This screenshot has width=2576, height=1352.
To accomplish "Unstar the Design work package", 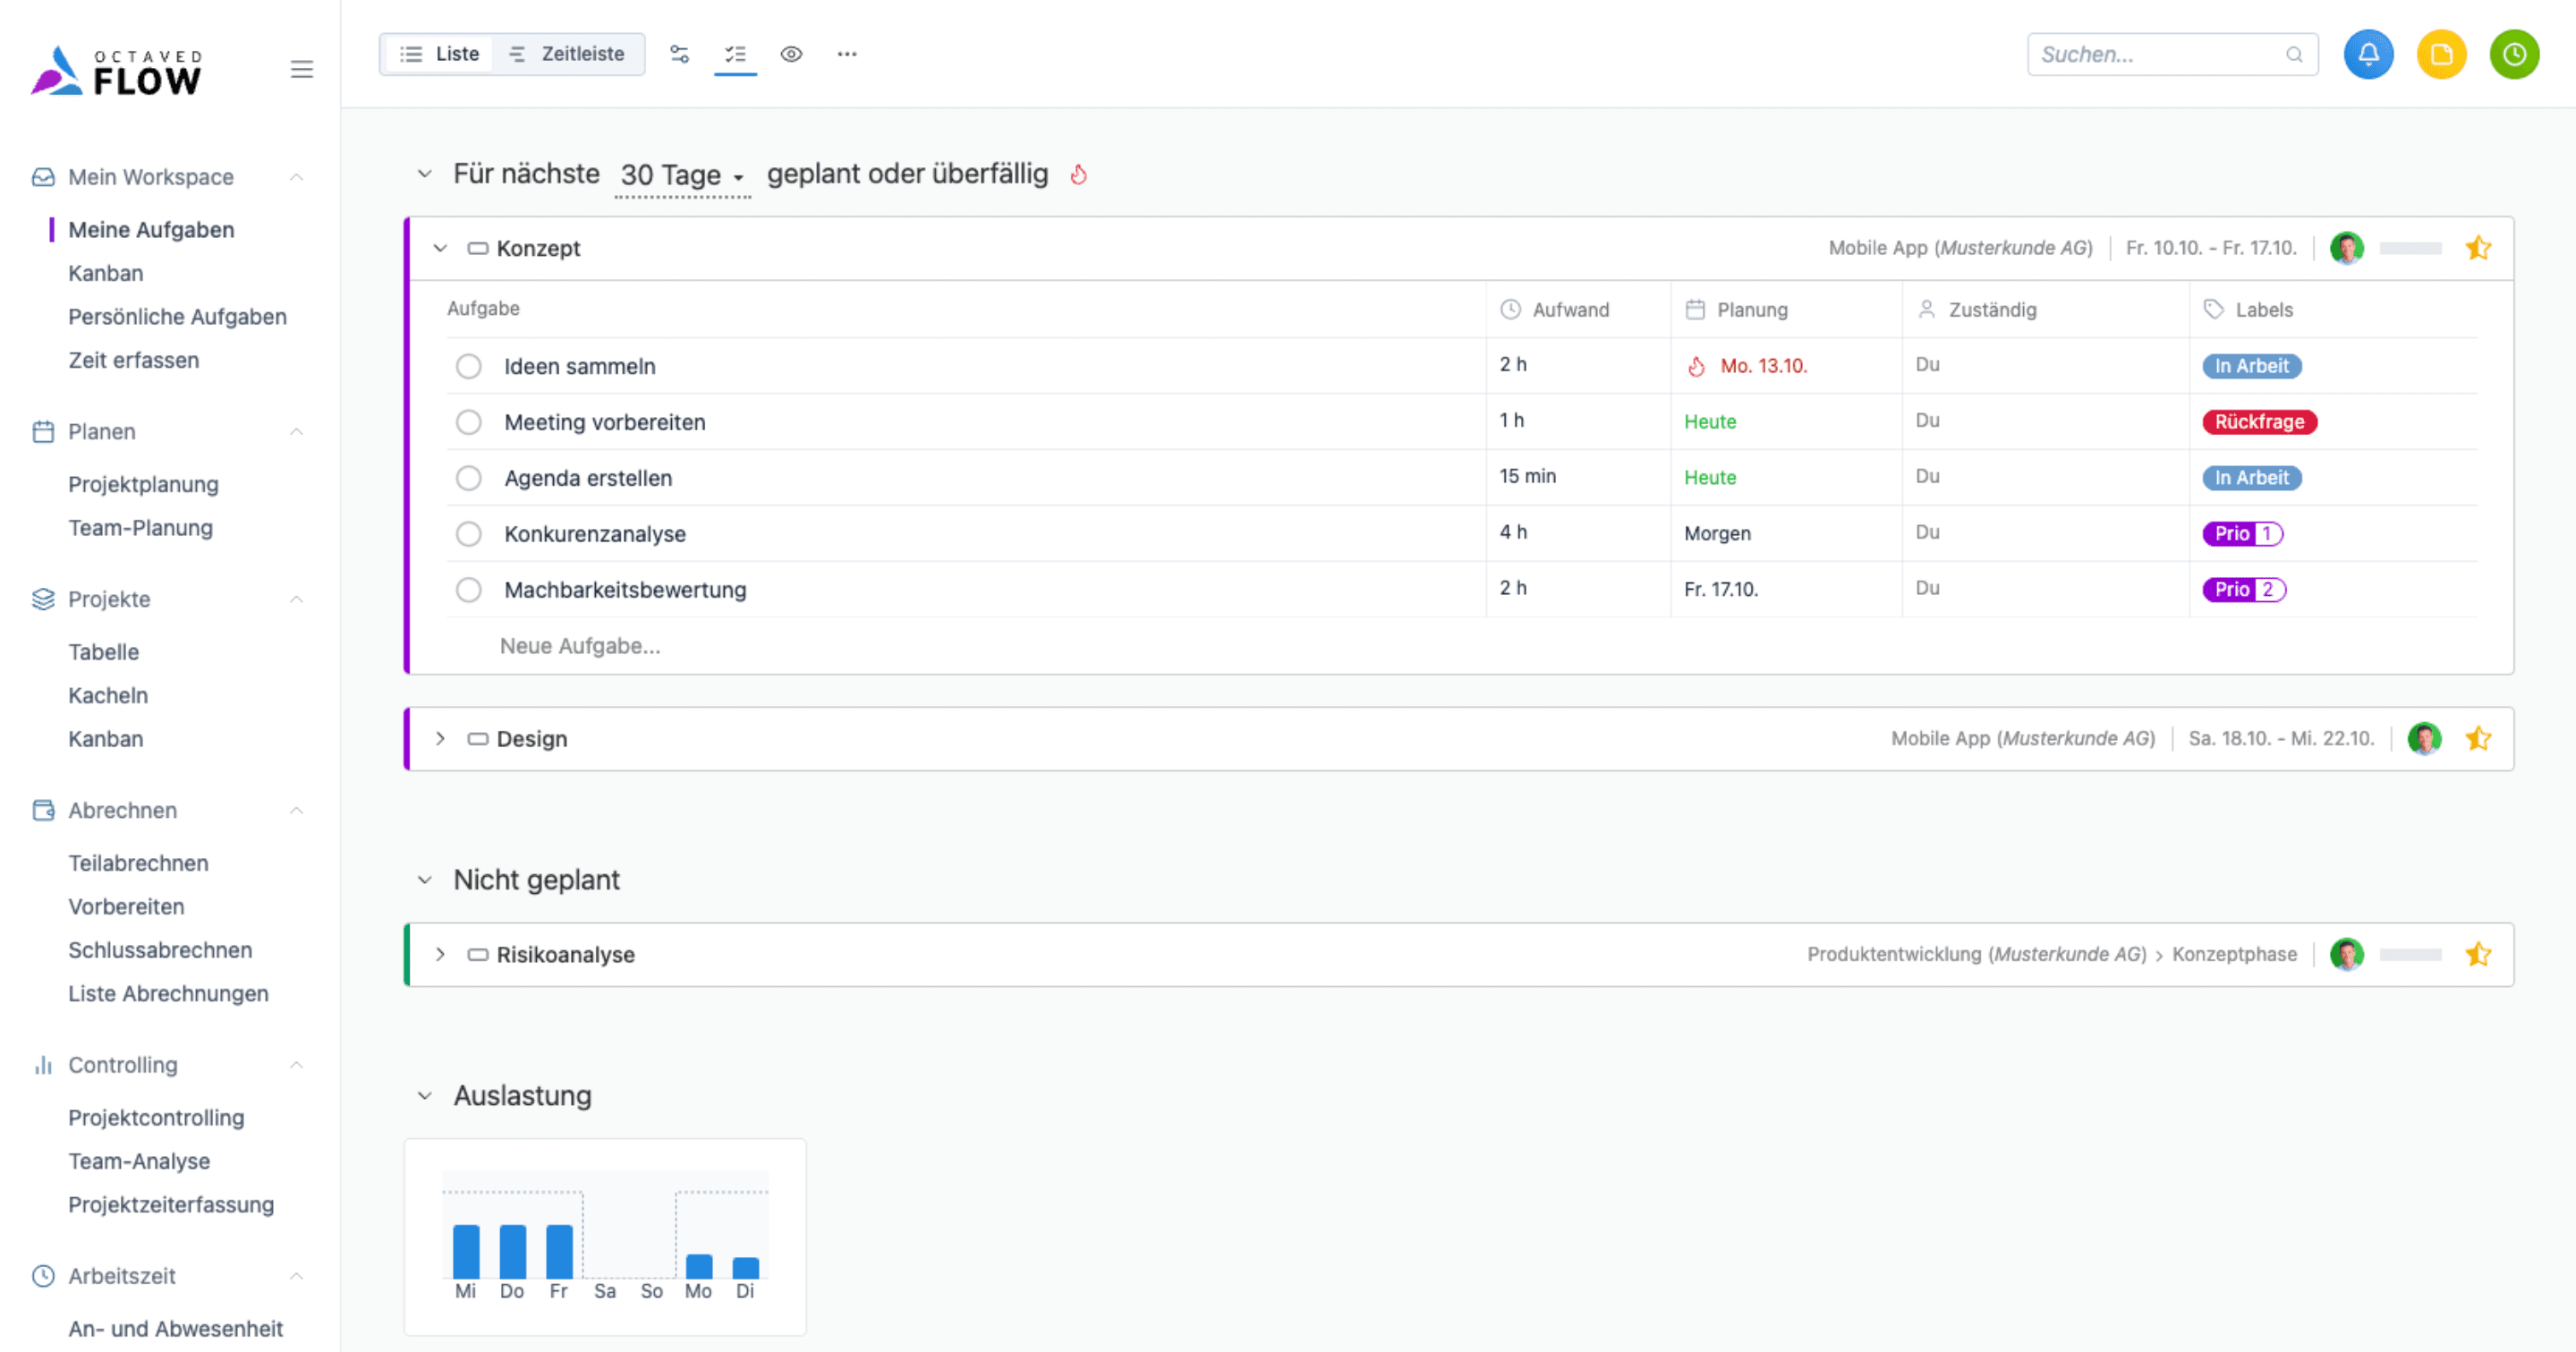I will pyautogui.click(x=2477, y=739).
